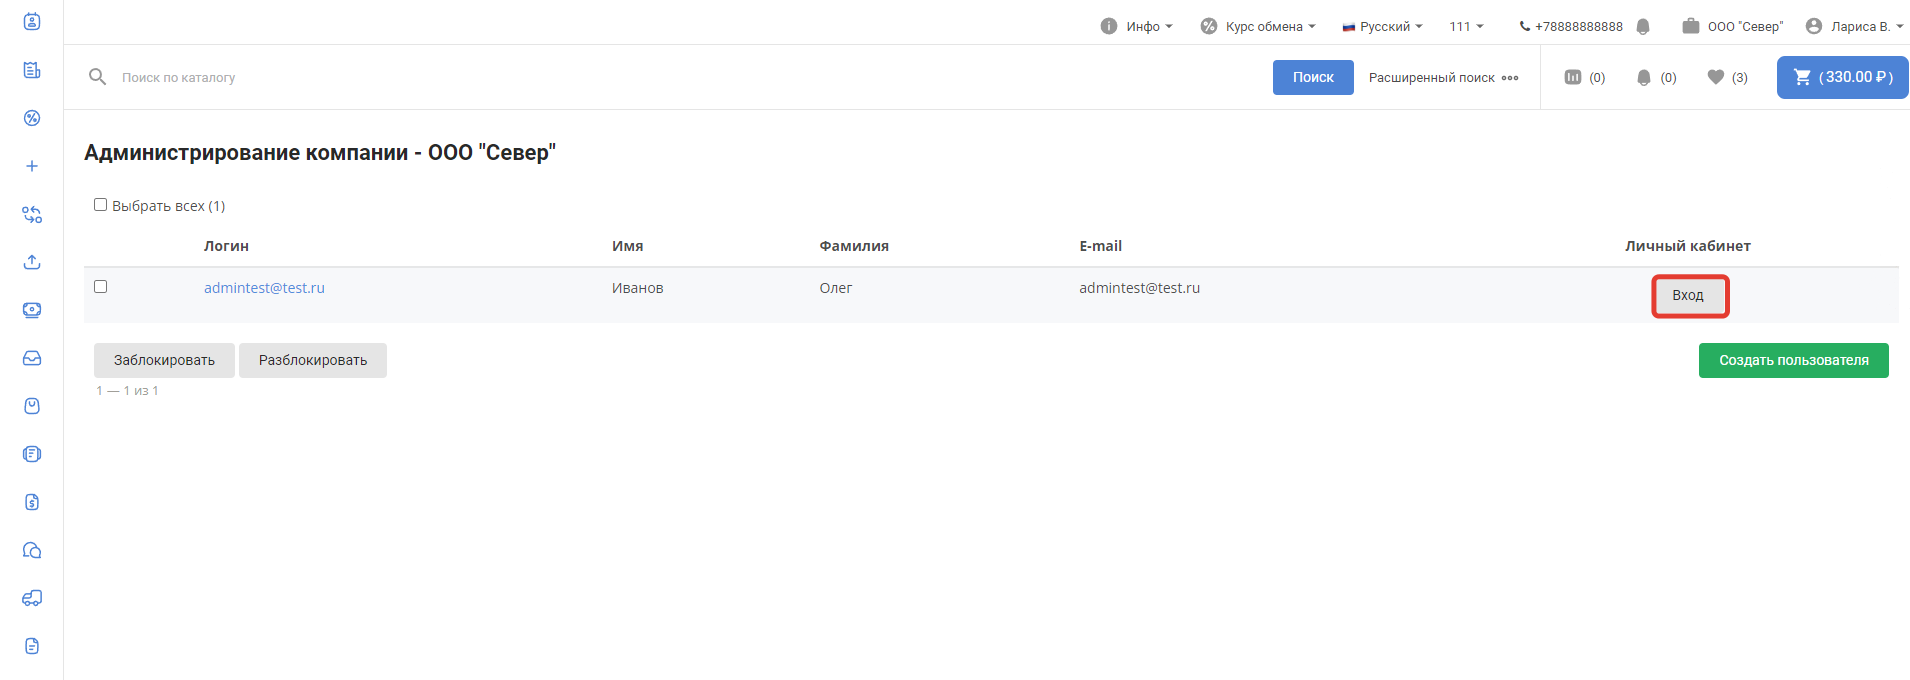Open the chat bubbles sidebar icon
This screenshot has height=680, width=1910.
point(32,550)
